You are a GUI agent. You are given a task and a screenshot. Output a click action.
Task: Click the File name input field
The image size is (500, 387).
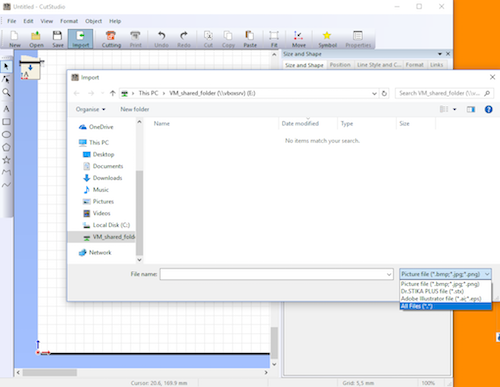276,274
